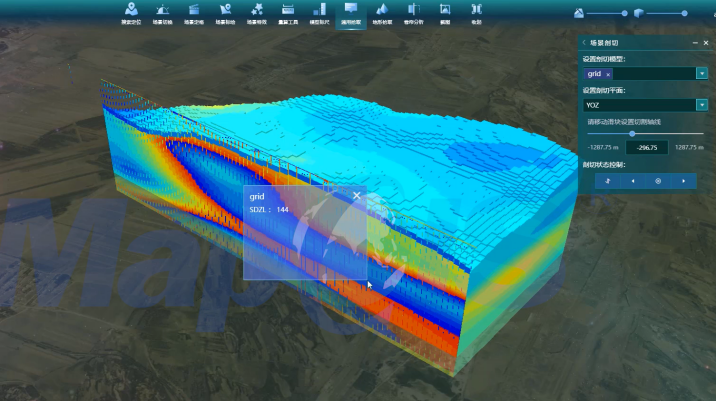Screen dimensions: 716x401
Task: Click the step-forward clipping control button
Action: 684,181
